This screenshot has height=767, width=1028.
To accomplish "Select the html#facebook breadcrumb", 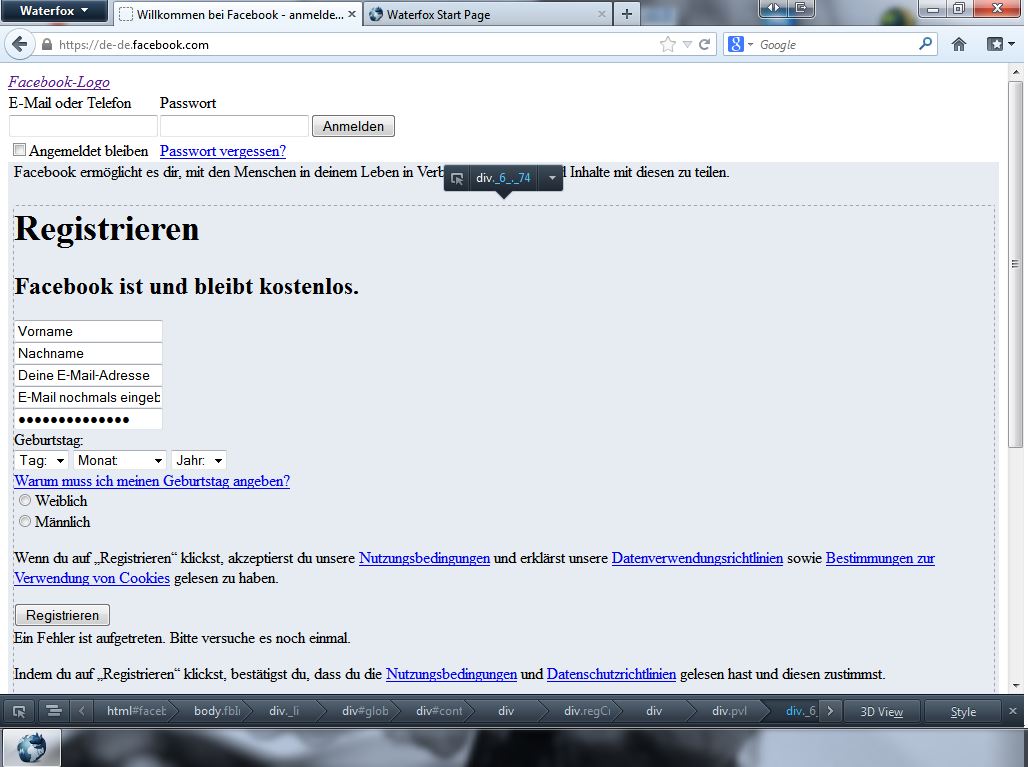I will pyautogui.click(x=136, y=711).
